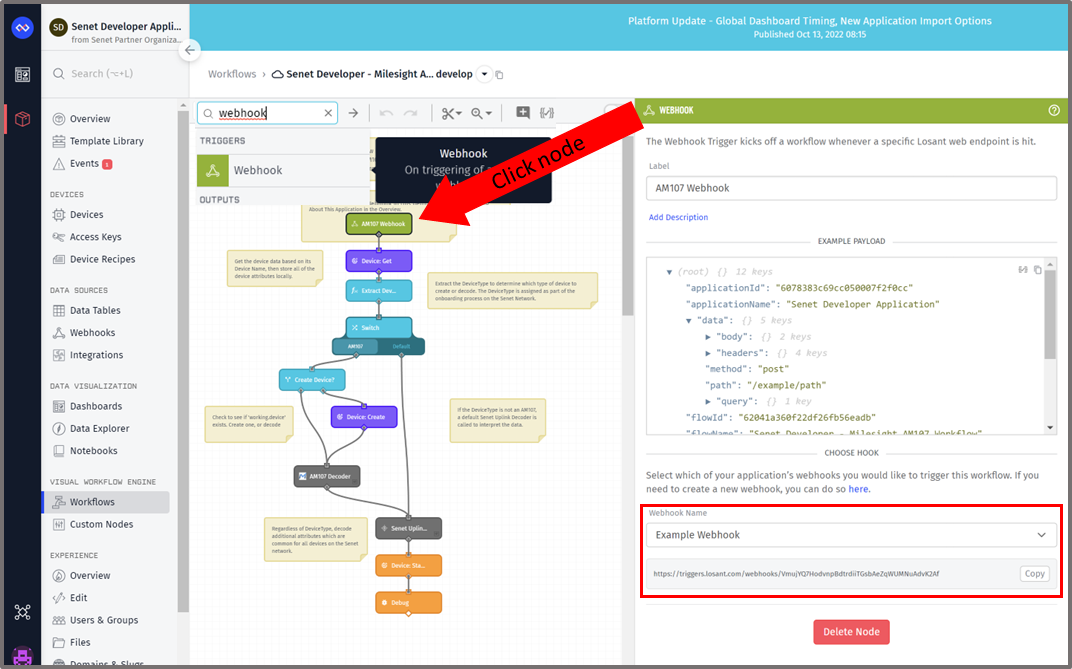1072x669 pixels.
Task: Click the Add Description link
Action: [x=678, y=217]
